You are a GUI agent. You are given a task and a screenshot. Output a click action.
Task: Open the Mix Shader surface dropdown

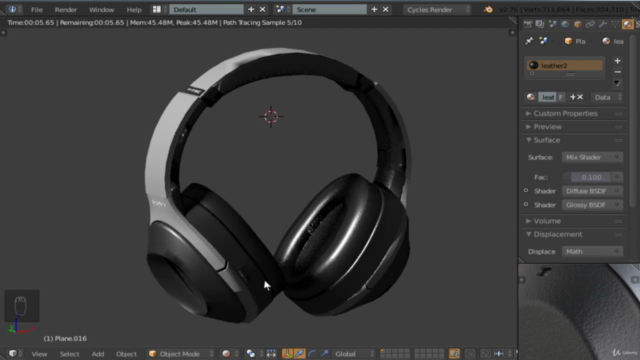592,157
